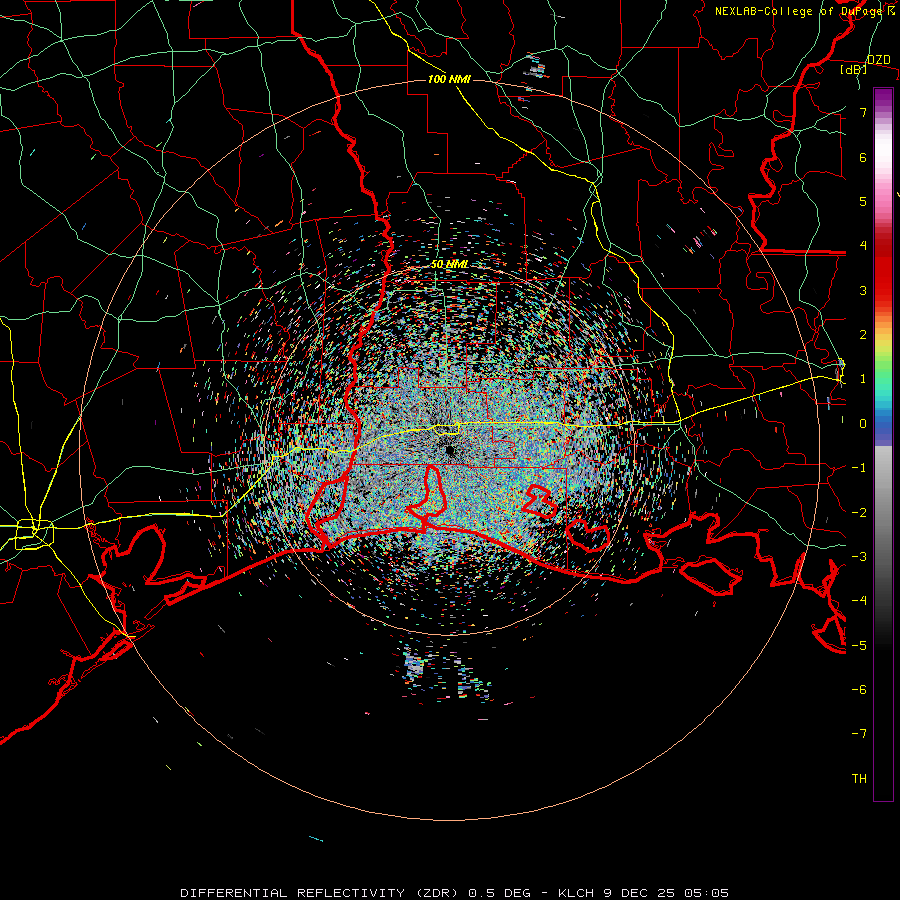Click the DZD product label above the scale
This screenshot has height=900, width=900.
click(x=878, y=60)
